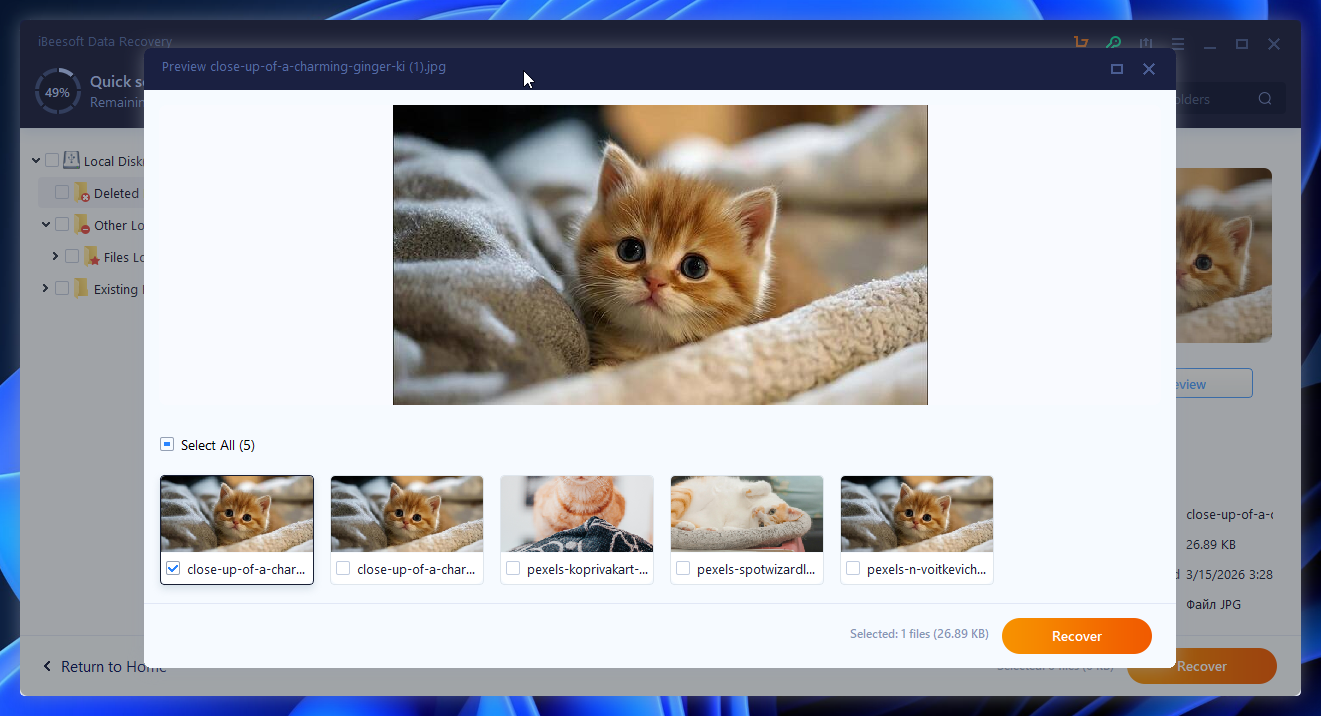Viewport: 1321px width, 716px height.
Task: Click the green key activation icon
Action: point(1113,43)
